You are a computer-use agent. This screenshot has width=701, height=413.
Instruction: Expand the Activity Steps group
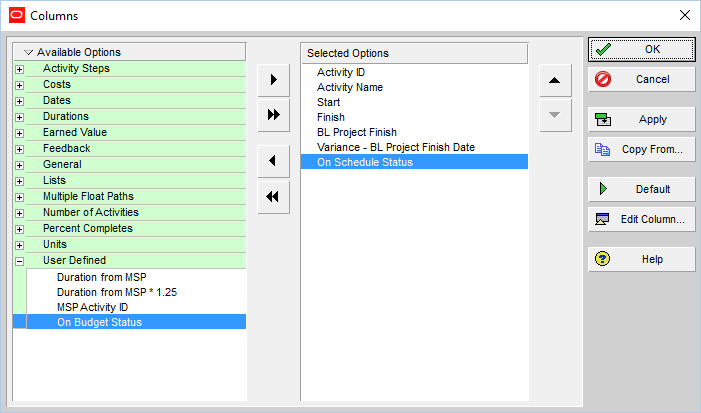click(x=19, y=69)
